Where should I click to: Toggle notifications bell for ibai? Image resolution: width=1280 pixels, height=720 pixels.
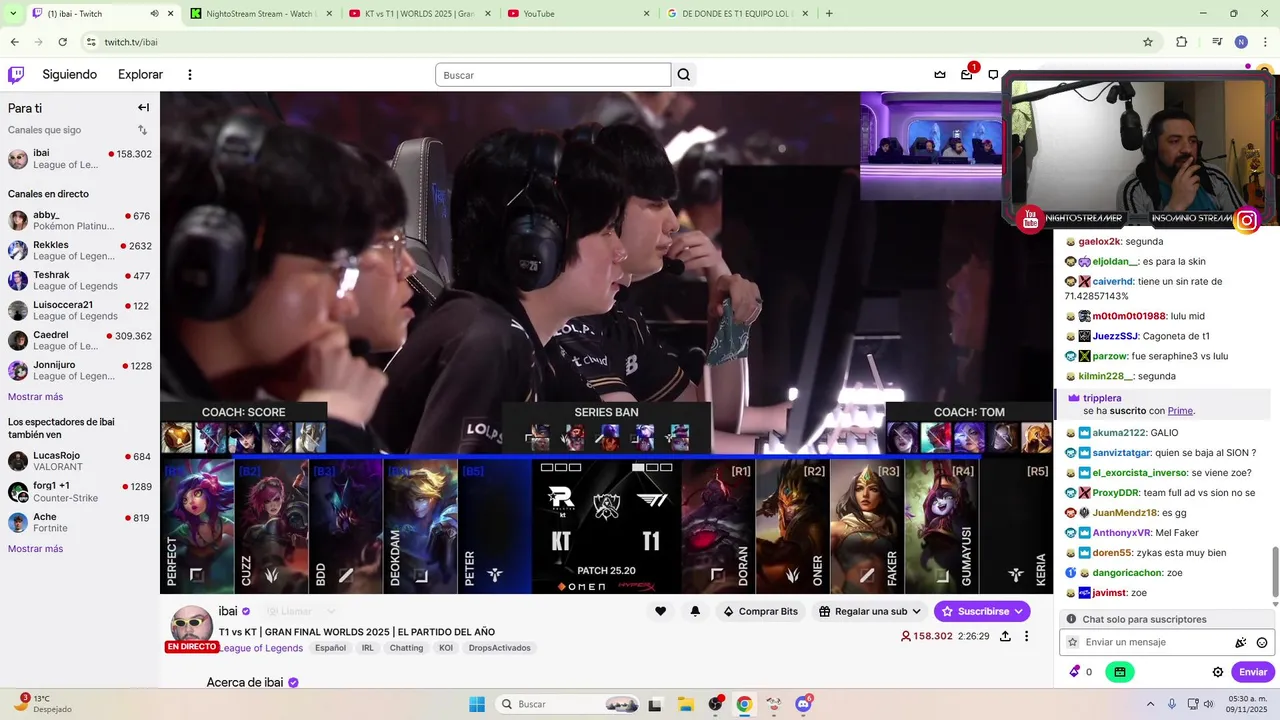tap(695, 611)
